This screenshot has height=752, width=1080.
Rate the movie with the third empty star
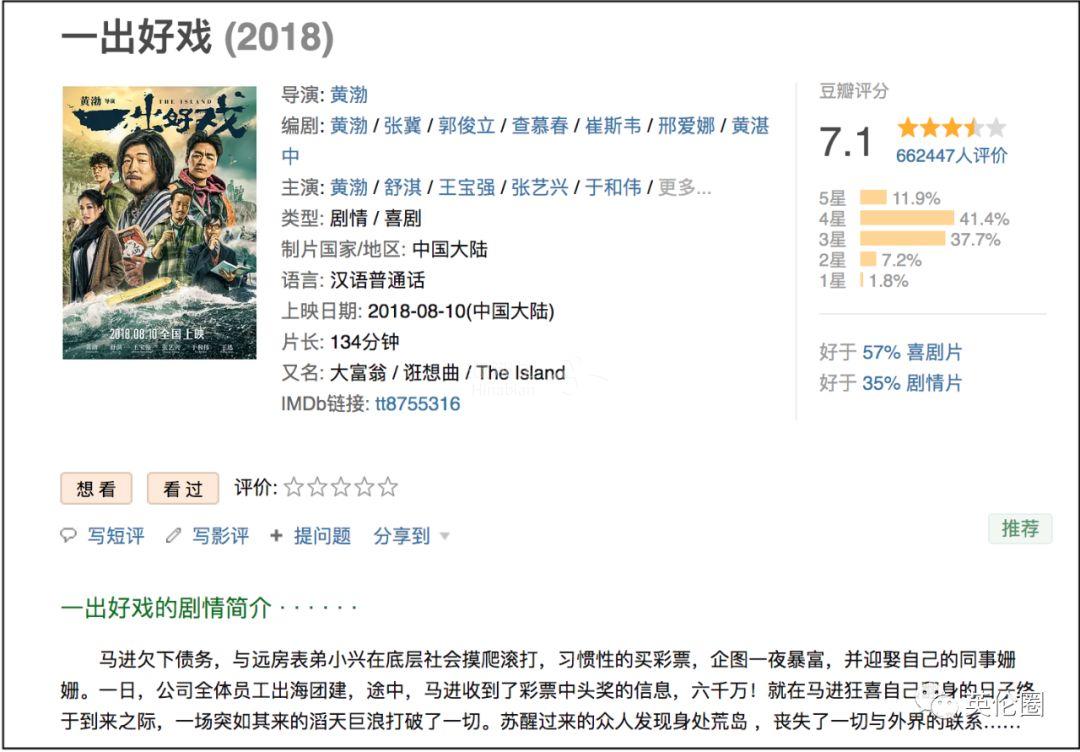(341, 488)
